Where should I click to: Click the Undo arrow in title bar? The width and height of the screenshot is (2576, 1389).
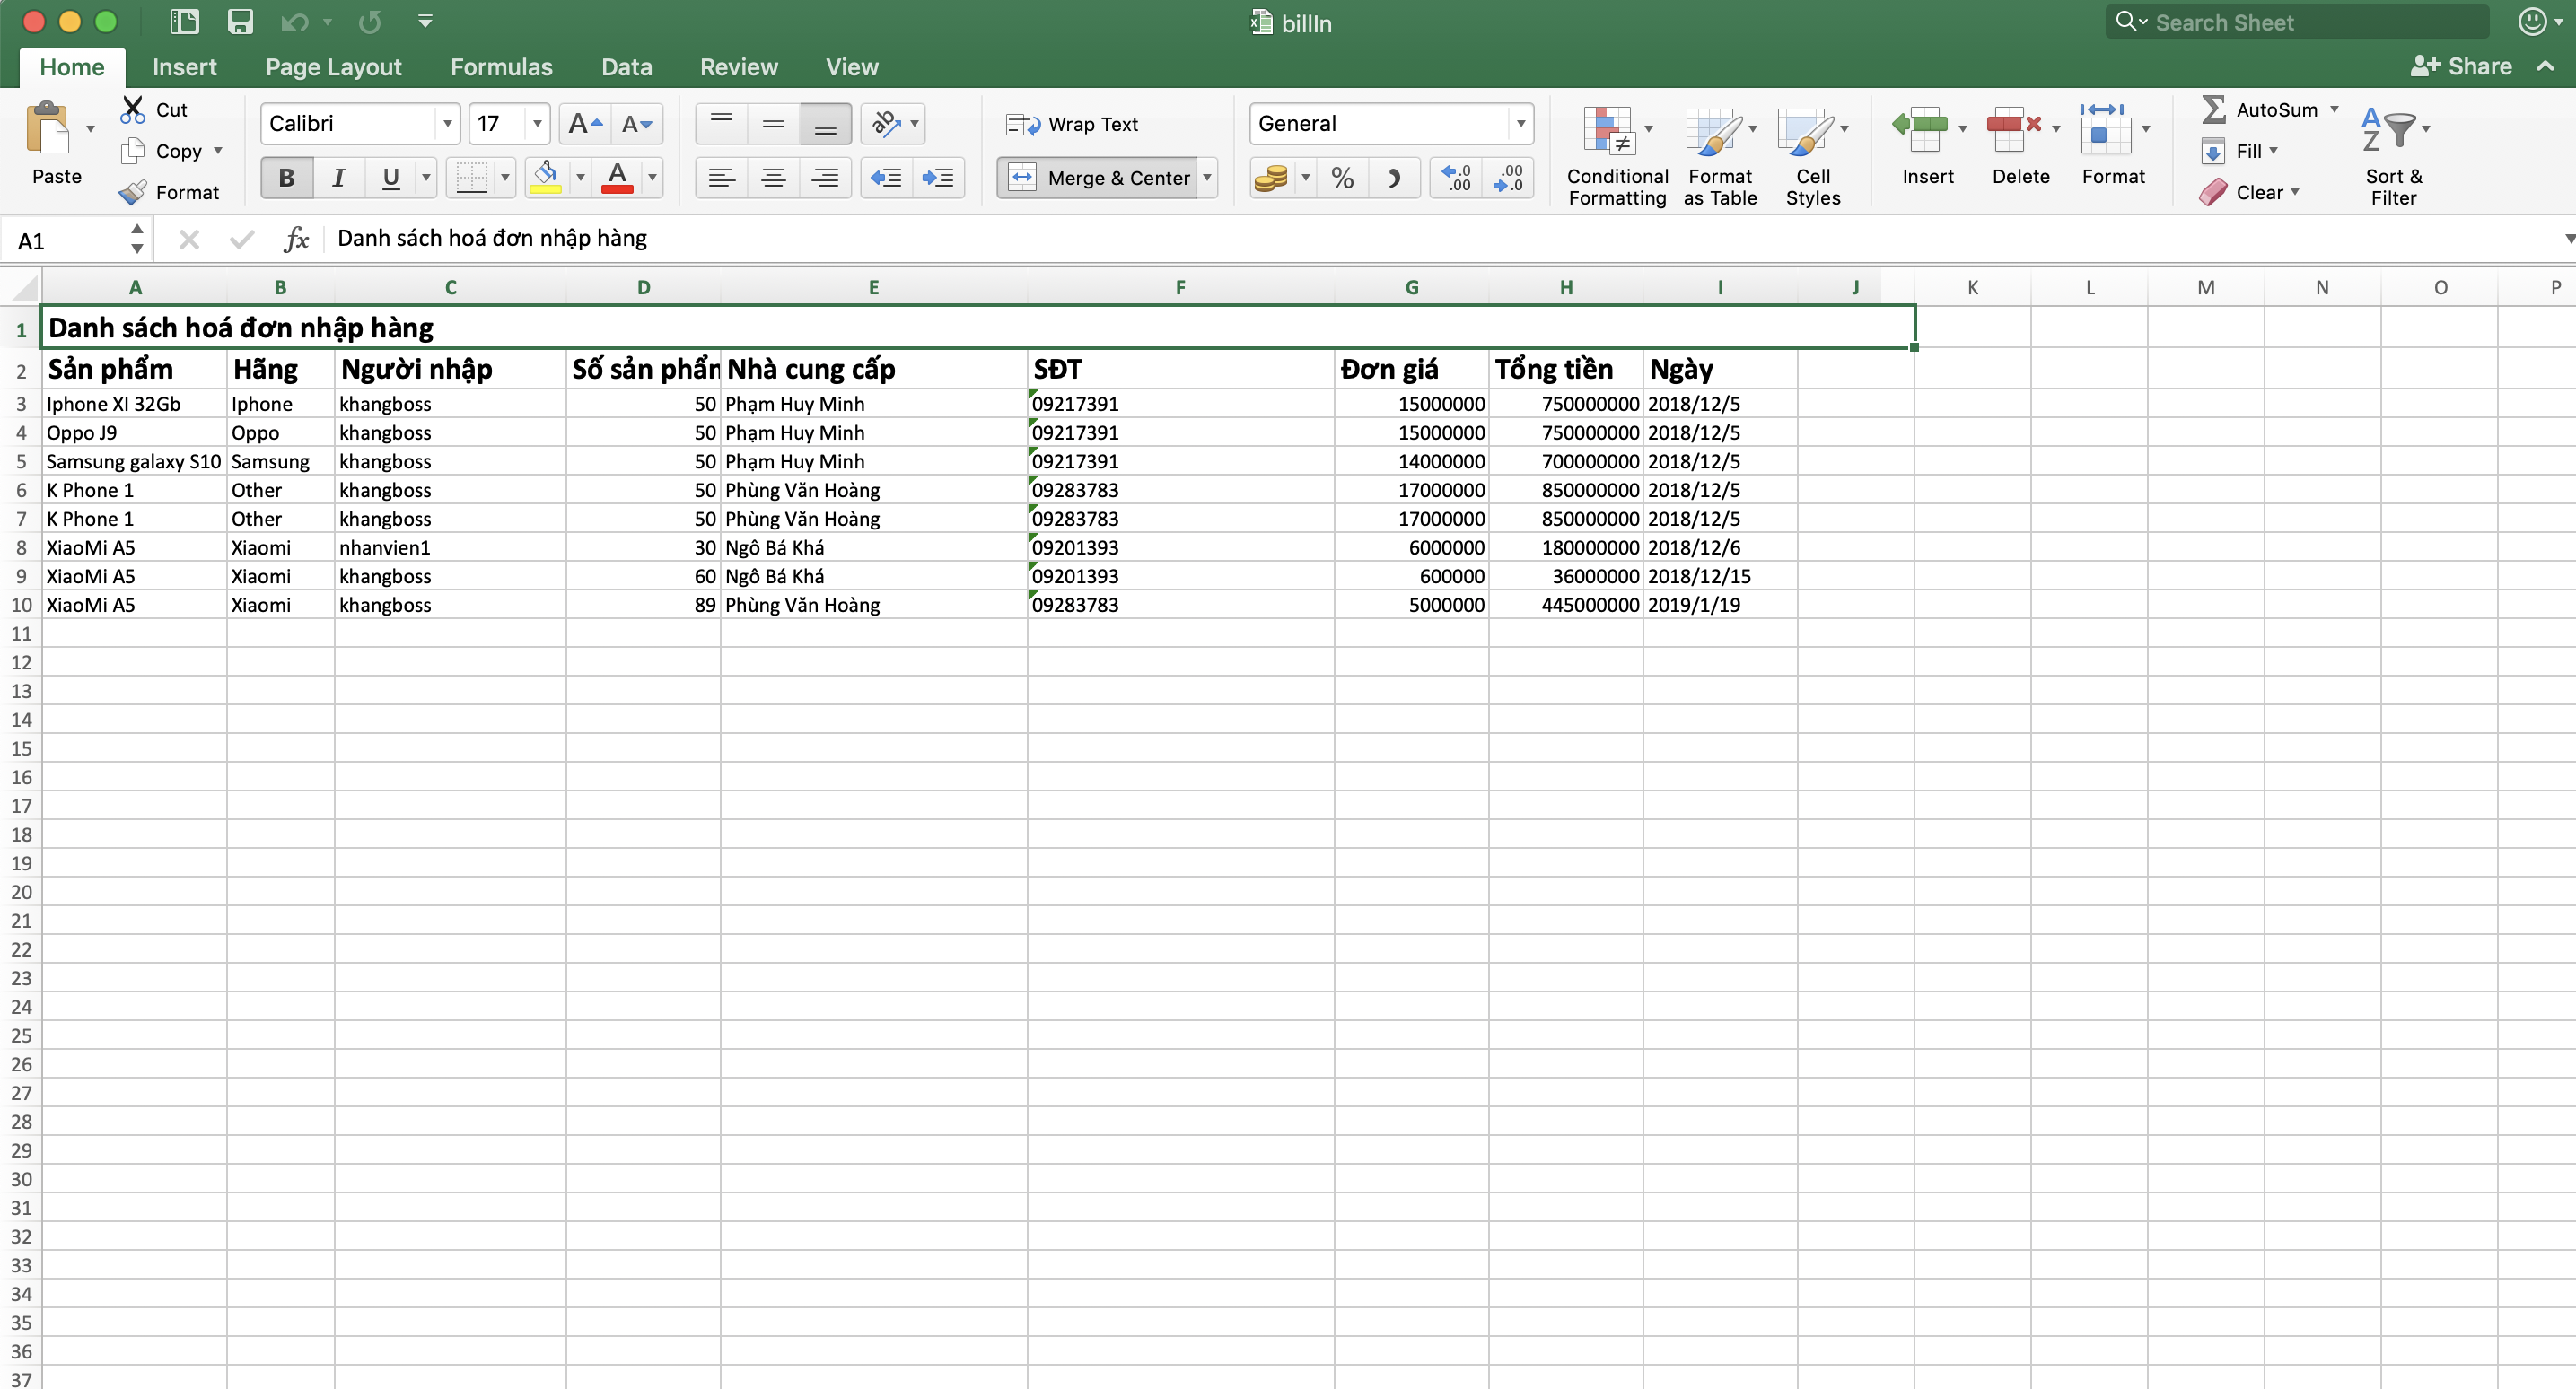[294, 21]
